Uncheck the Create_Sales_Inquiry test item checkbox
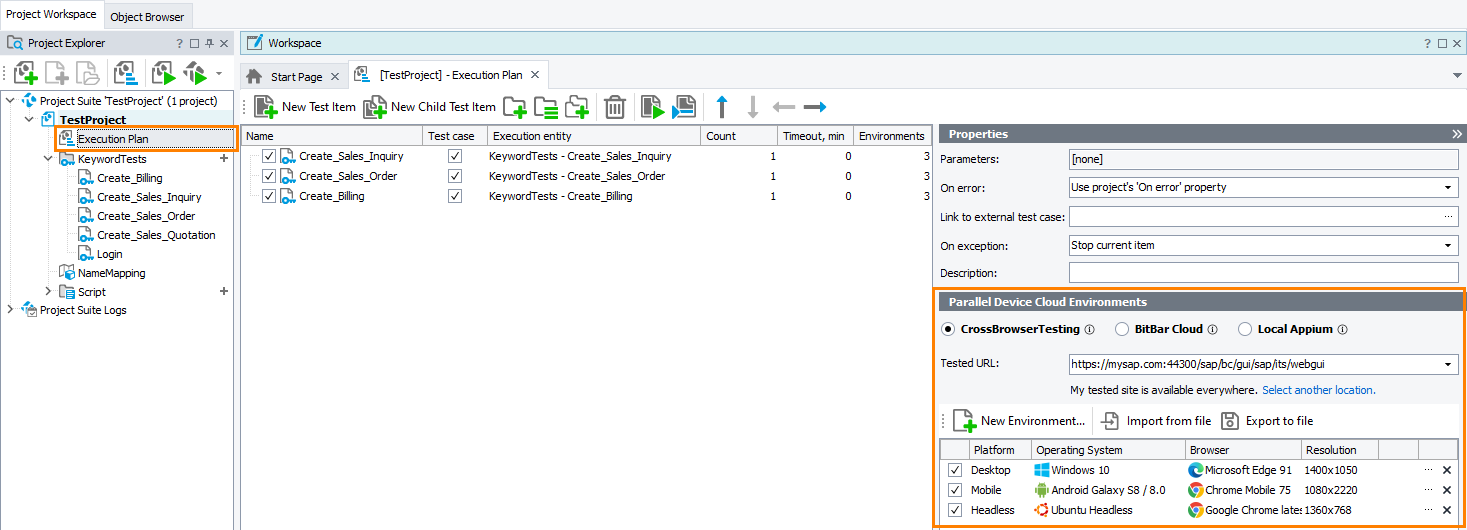The width and height of the screenshot is (1467, 530). pos(268,156)
